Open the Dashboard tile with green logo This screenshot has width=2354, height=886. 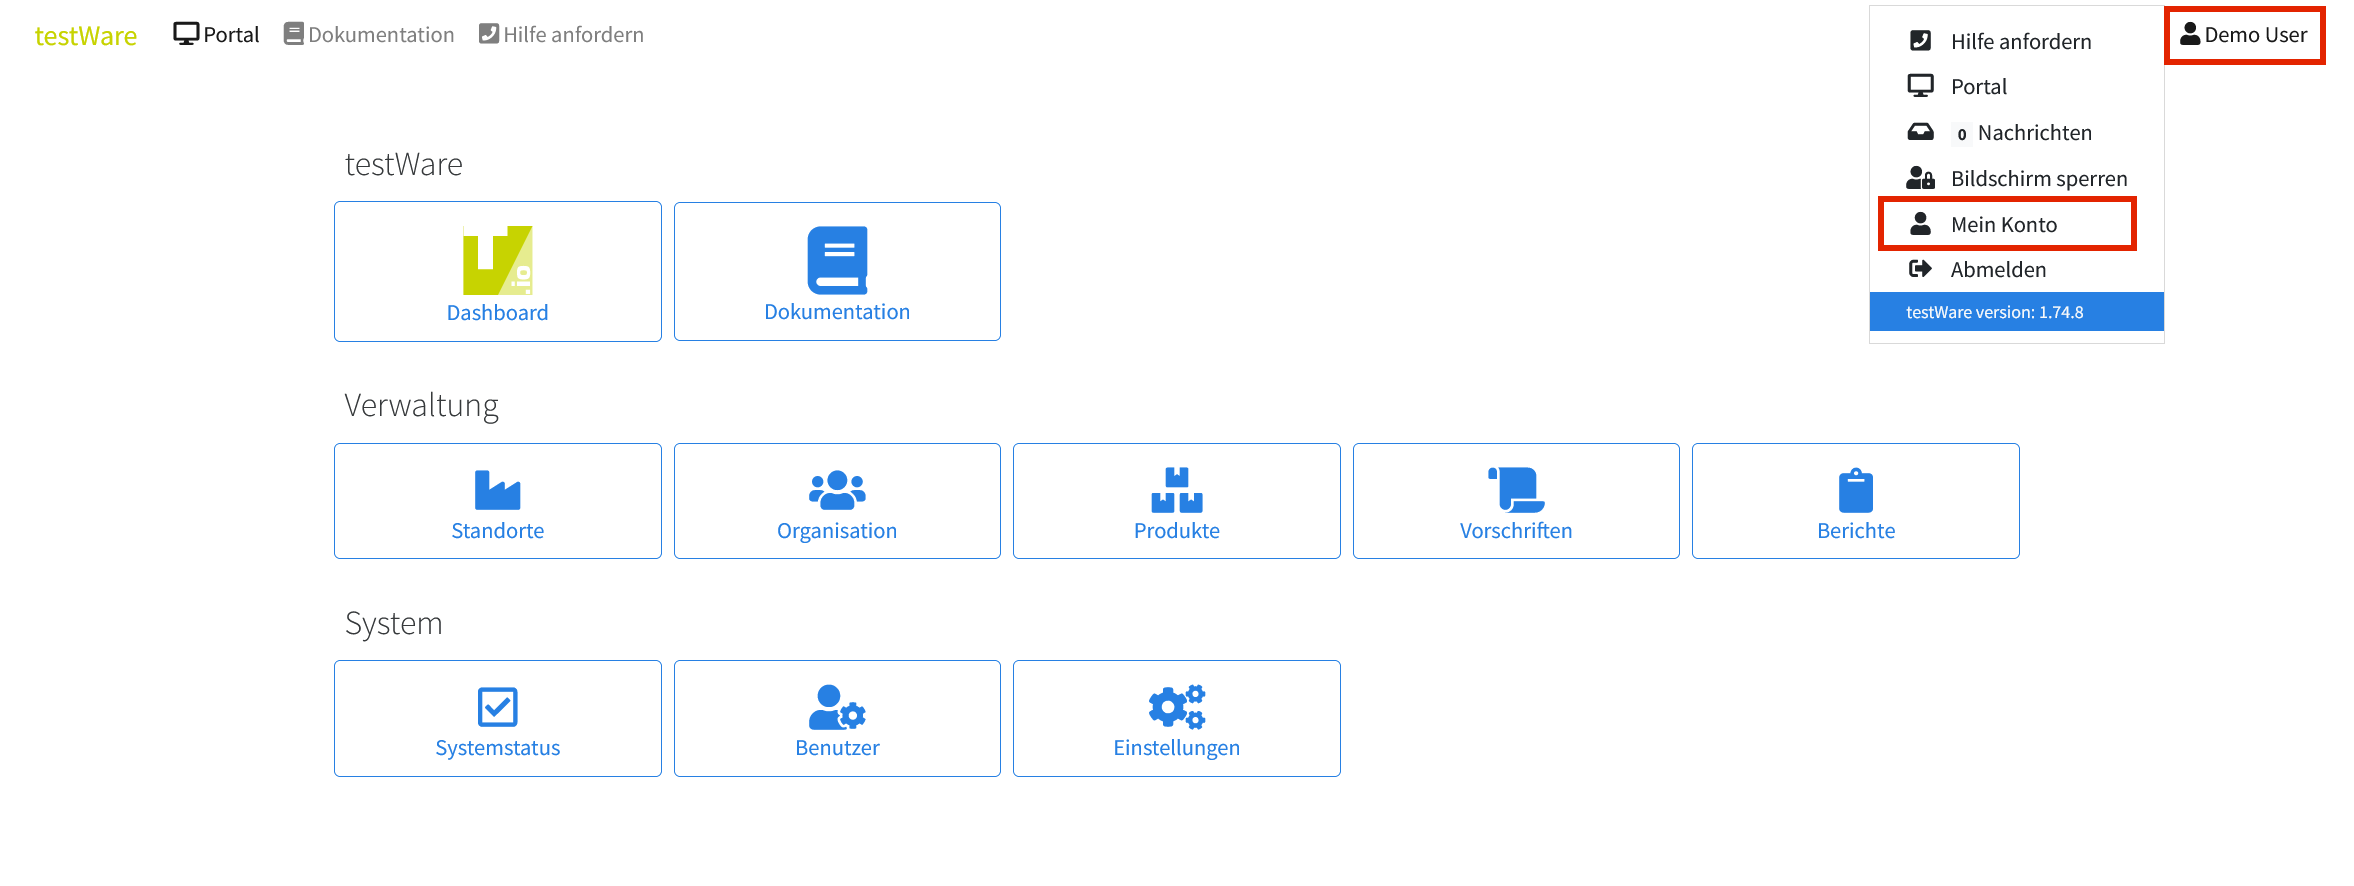[x=497, y=272]
